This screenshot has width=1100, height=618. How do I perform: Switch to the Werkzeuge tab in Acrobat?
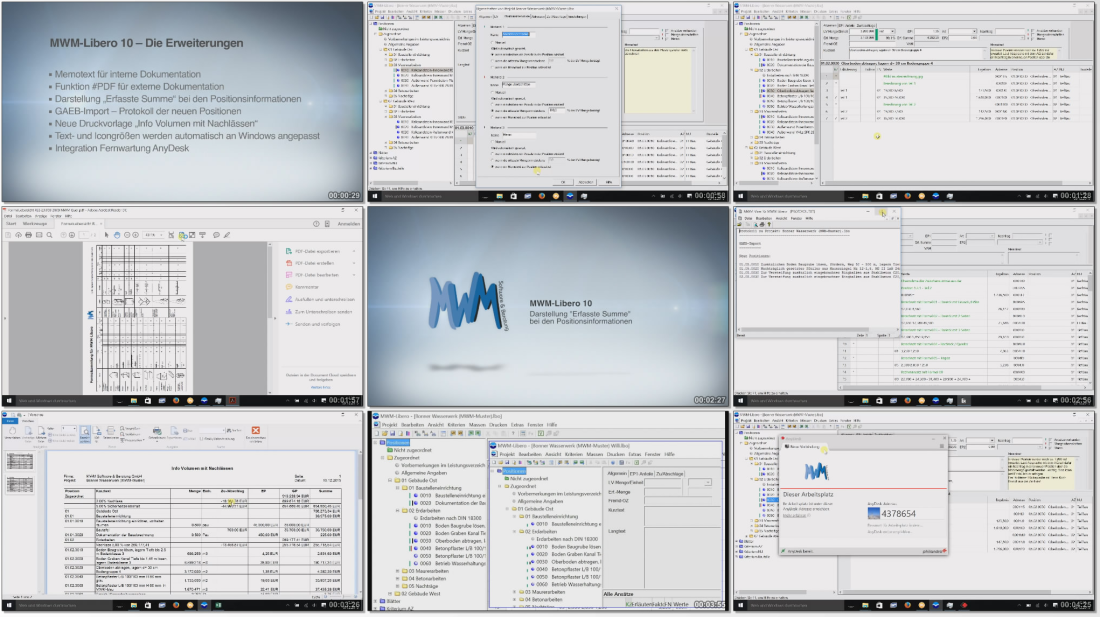point(35,224)
